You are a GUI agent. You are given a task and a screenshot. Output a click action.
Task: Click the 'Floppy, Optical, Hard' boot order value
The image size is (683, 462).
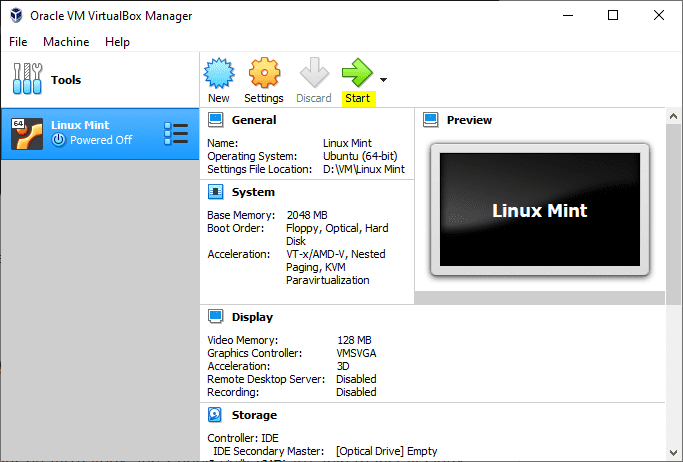(337, 228)
